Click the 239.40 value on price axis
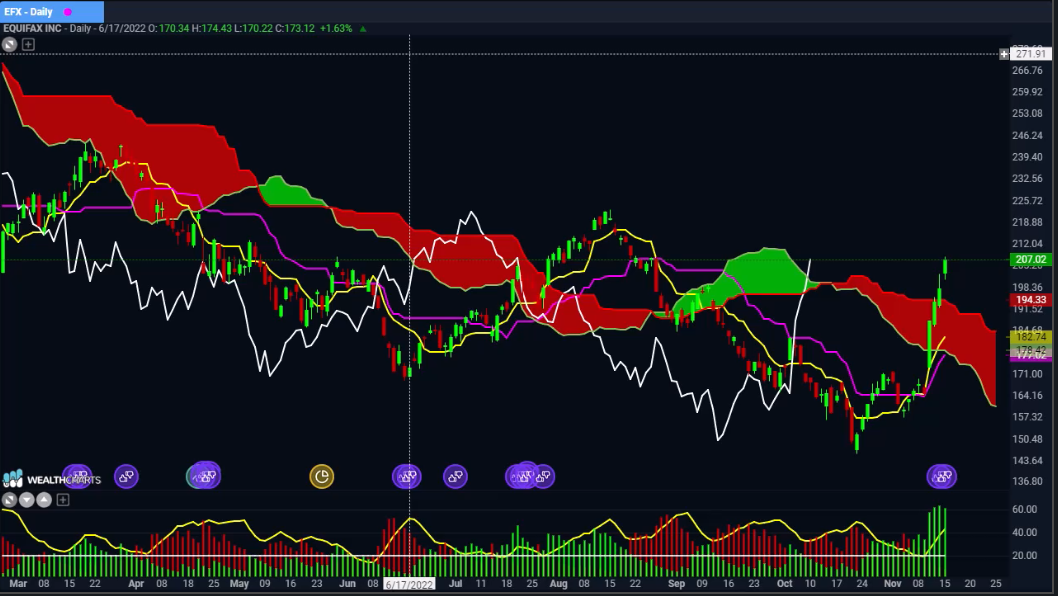The image size is (1058, 596). 1027,157
